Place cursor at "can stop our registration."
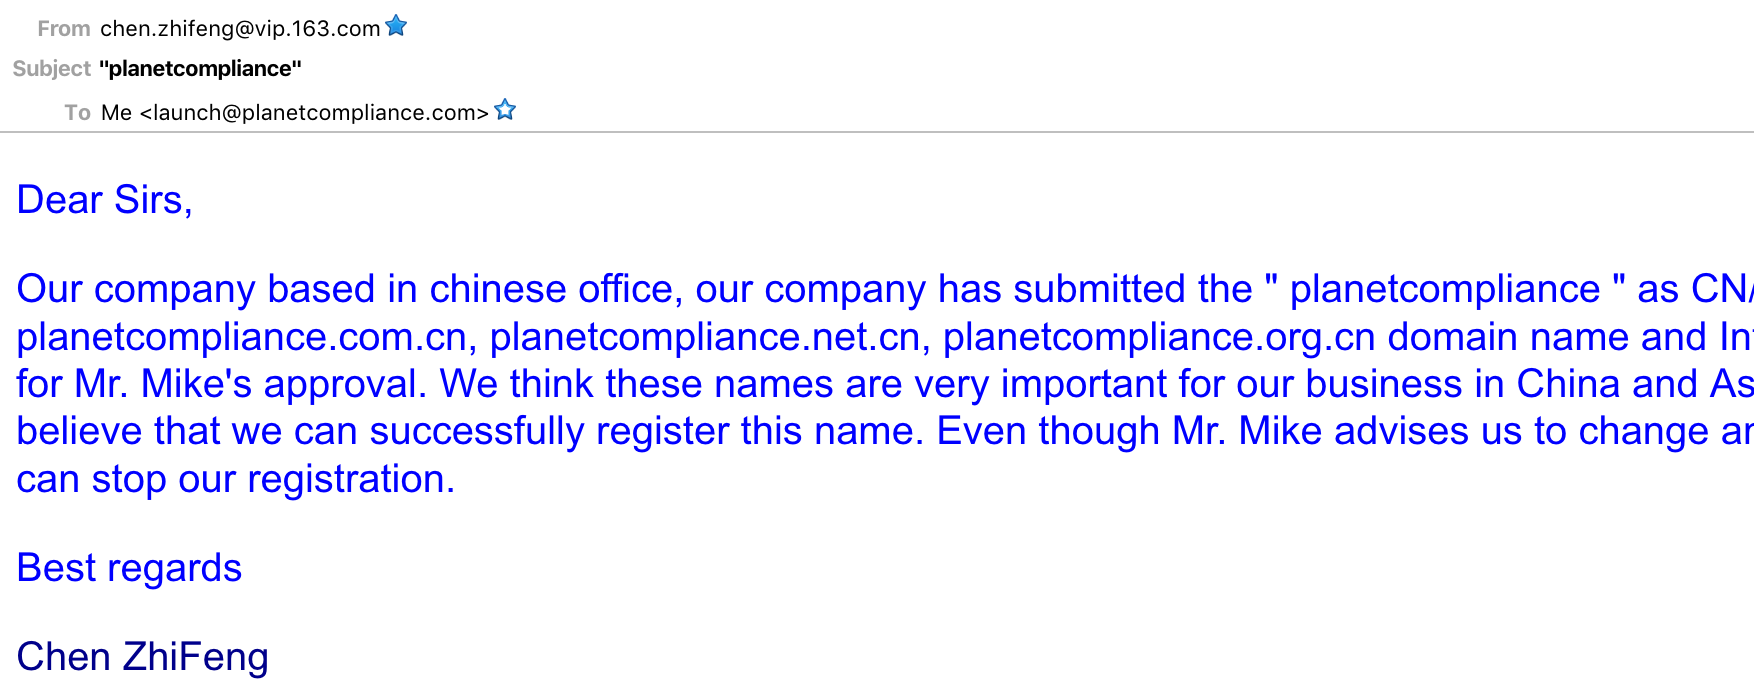The width and height of the screenshot is (1754, 694). (x=236, y=480)
